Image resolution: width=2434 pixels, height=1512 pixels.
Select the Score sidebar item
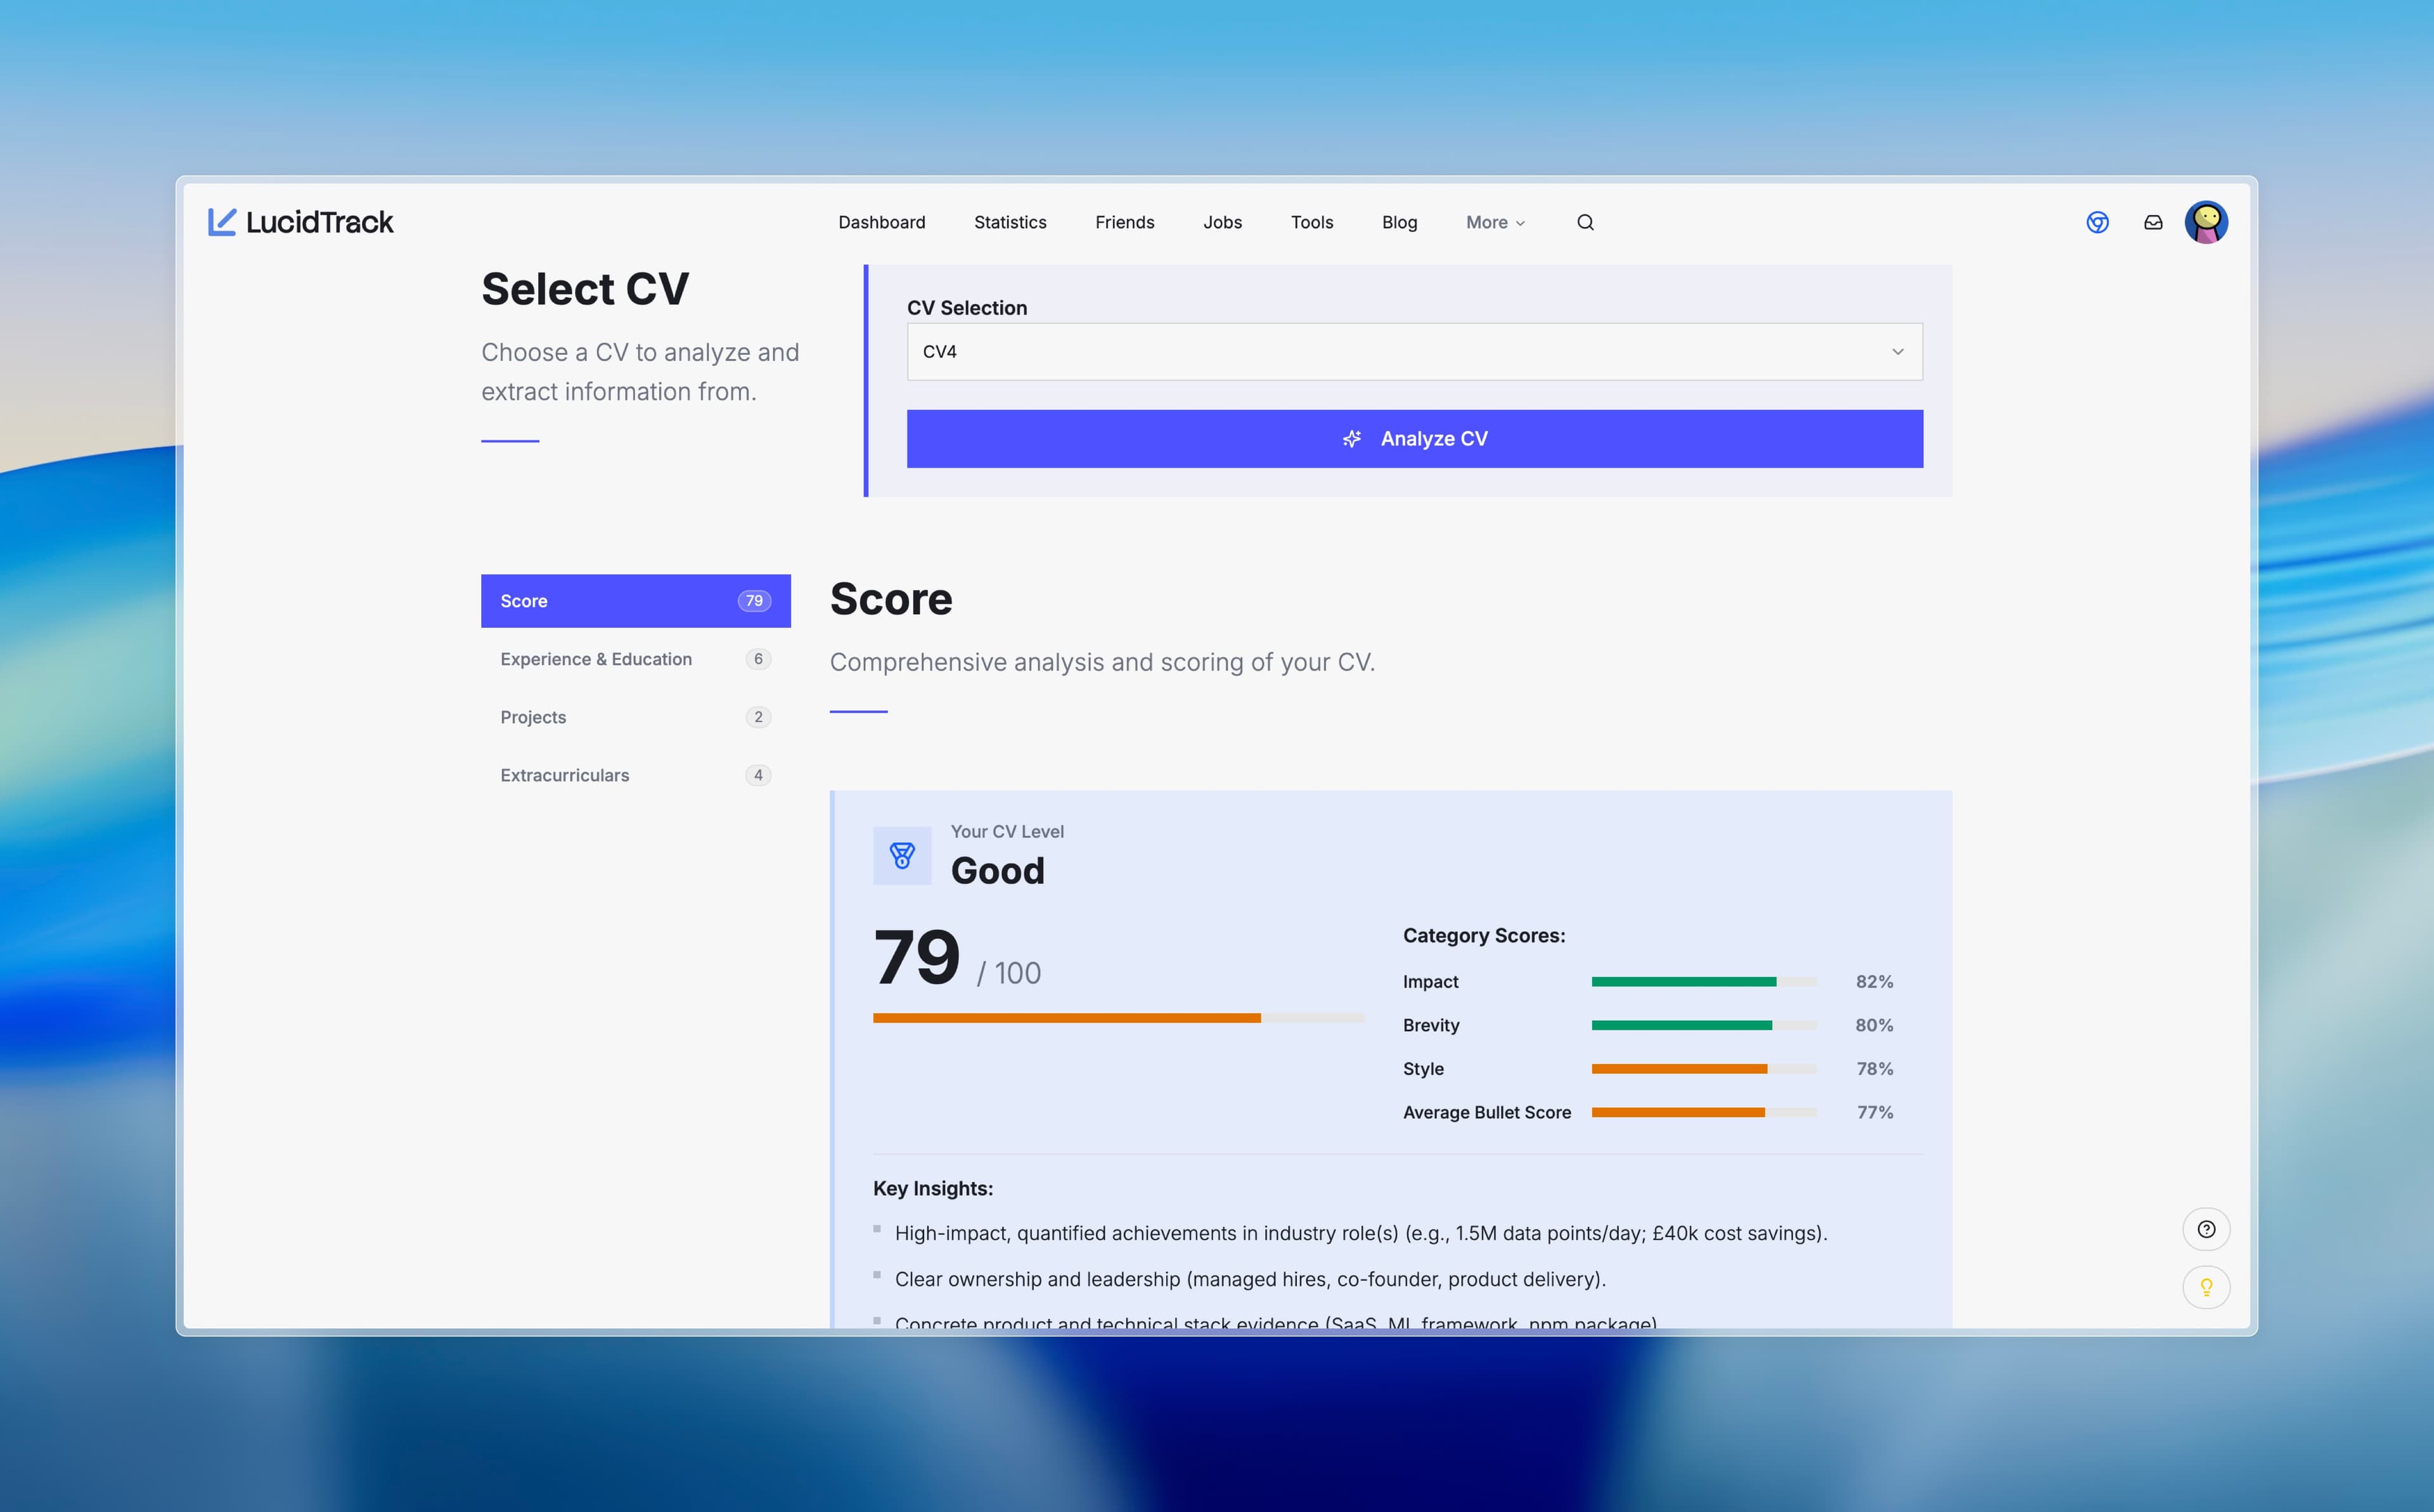[635, 600]
